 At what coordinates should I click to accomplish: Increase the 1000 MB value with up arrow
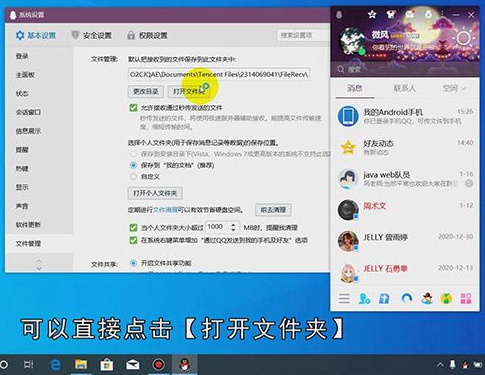pyautogui.click(x=233, y=224)
